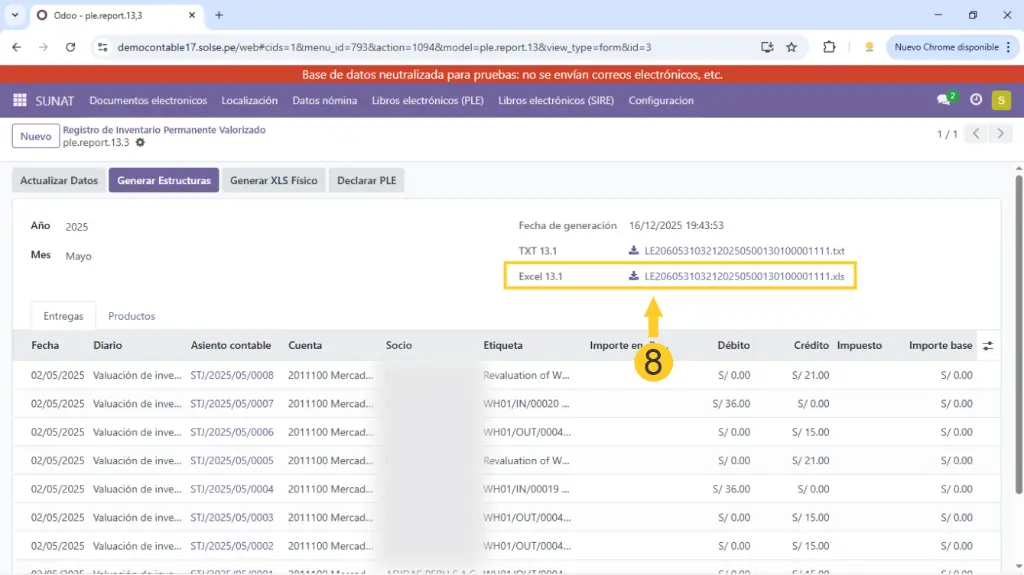Screen dimensions: 1024x575
Task: Open the messages conversation icon
Action: (x=943, y=100)
